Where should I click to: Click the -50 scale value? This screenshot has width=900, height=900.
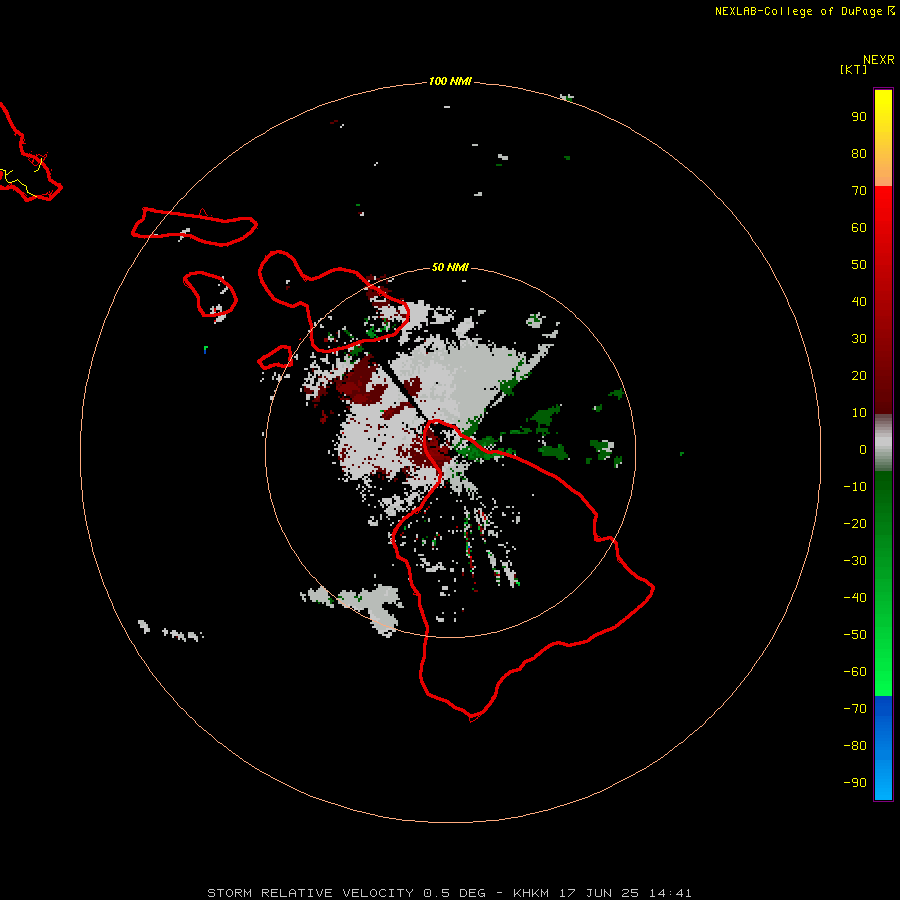[x=855, y=634]
